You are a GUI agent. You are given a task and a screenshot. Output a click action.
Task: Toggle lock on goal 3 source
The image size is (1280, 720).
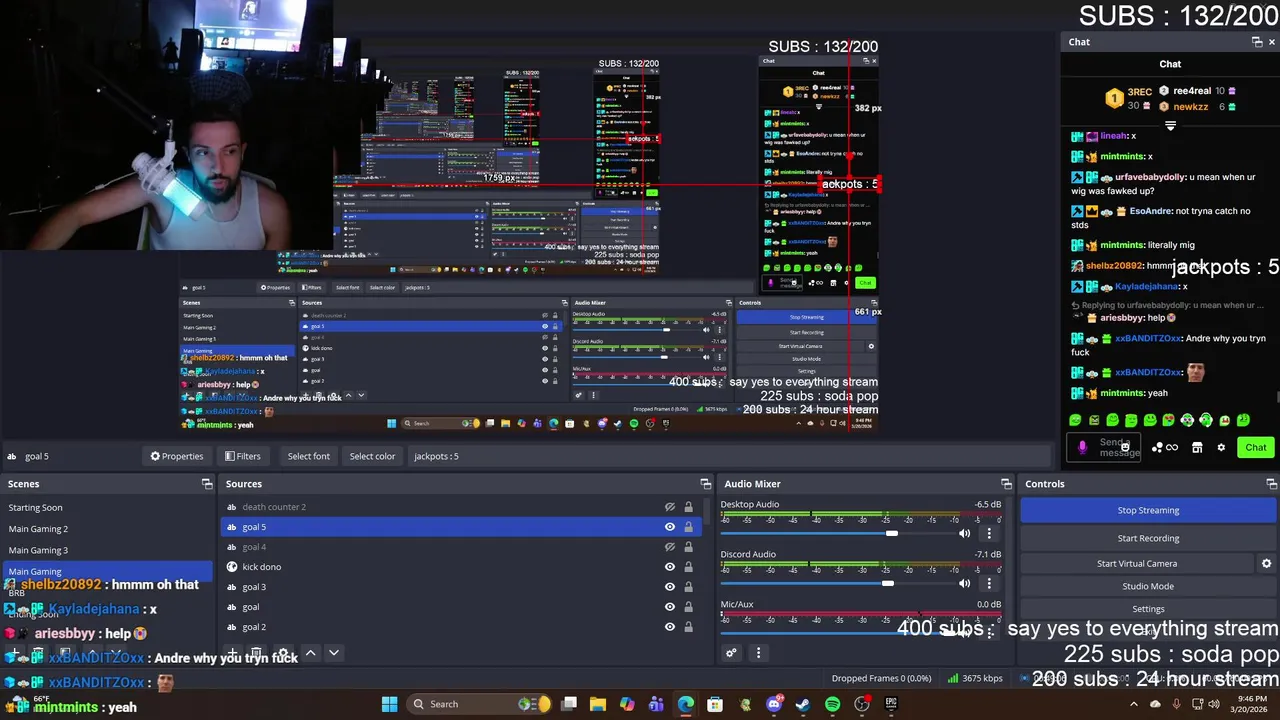[688, 587]
